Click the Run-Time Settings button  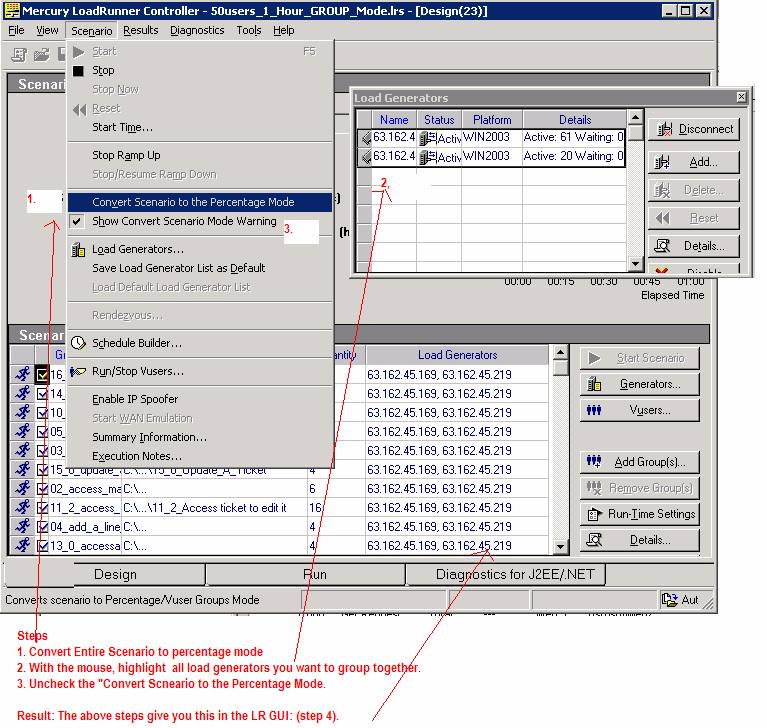(640, 514)
